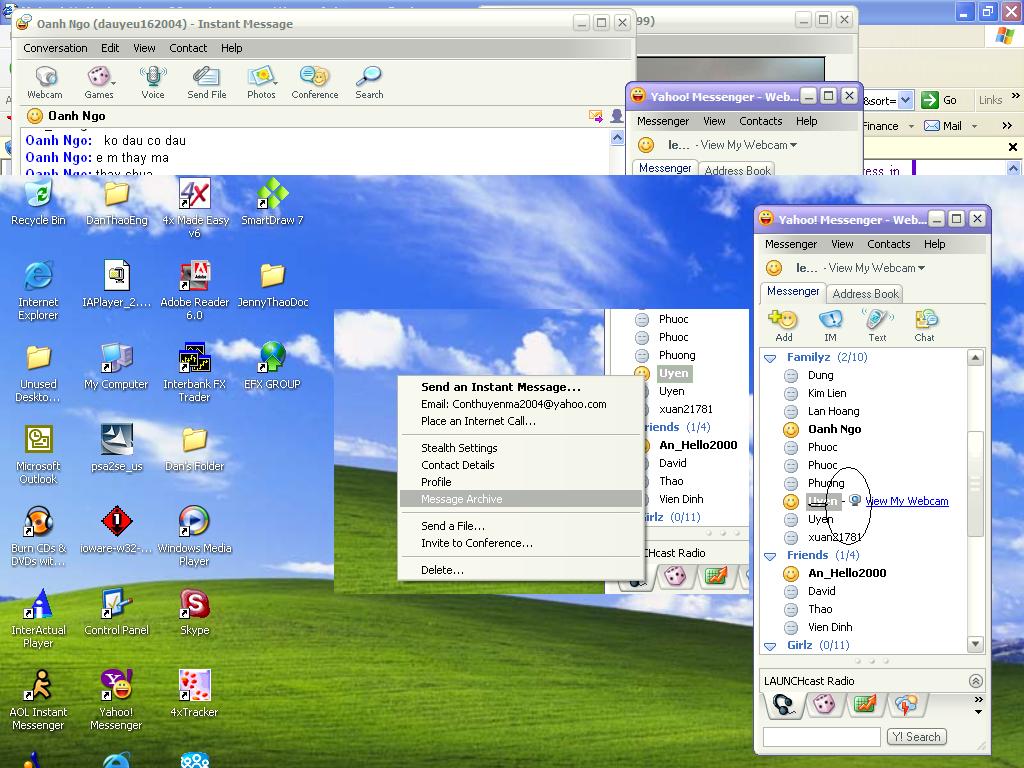The height and width of the screenshot is (768, 1024).
Task: Collapse the LAUNCHcast Radio panel
Action: [x=976, y=681]
